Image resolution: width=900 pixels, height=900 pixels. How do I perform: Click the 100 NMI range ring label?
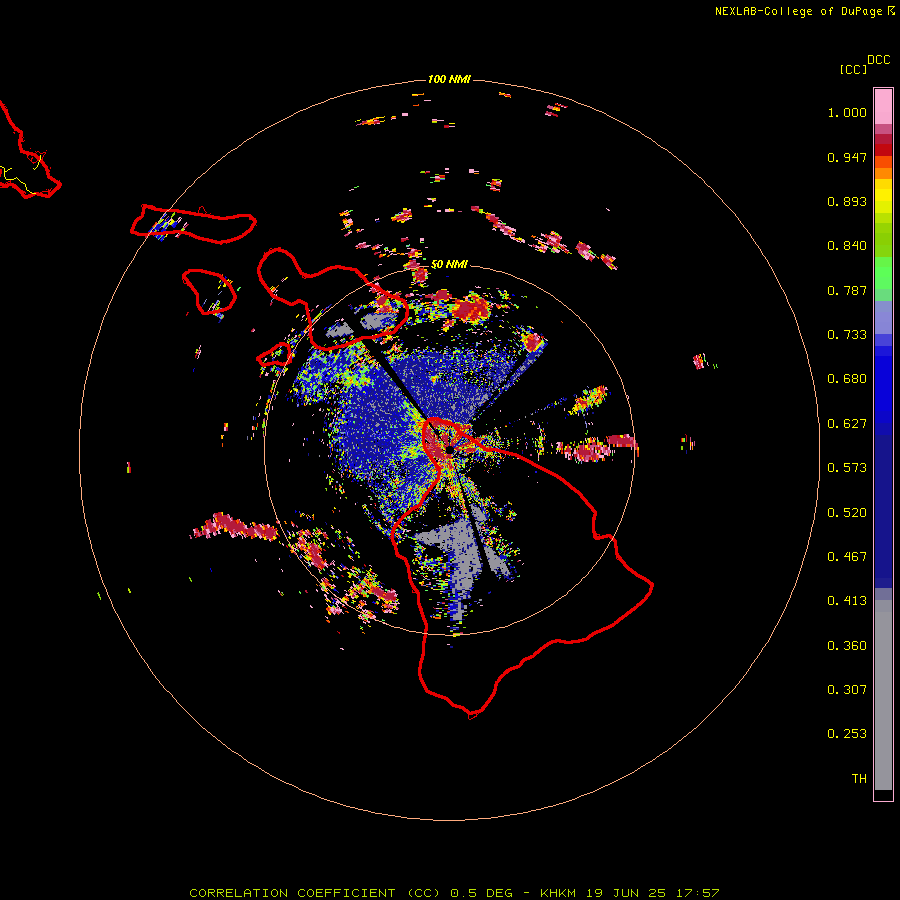tap(449, 79)
